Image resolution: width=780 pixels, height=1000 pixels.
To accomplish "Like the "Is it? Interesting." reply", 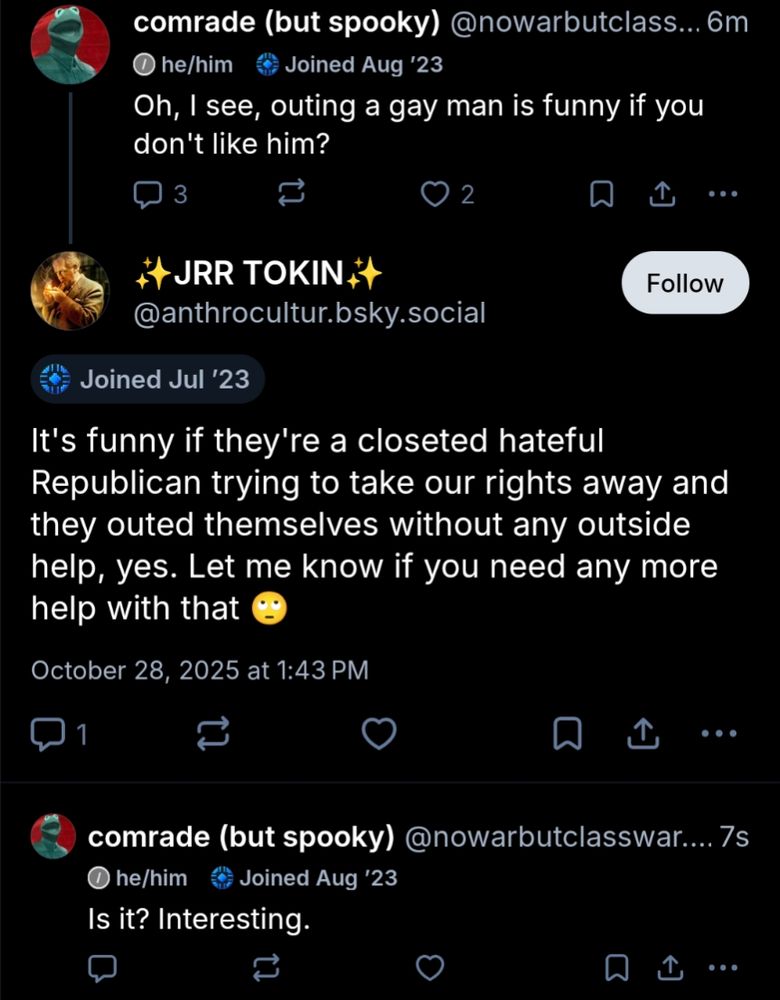I will [430, 968].
